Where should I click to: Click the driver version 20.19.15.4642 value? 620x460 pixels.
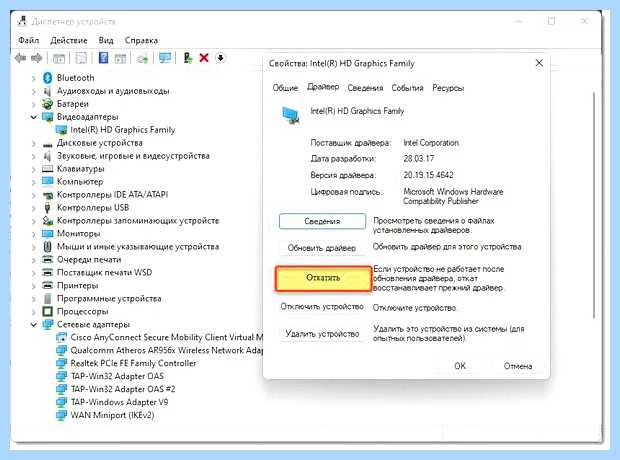[x=428, y=175]
